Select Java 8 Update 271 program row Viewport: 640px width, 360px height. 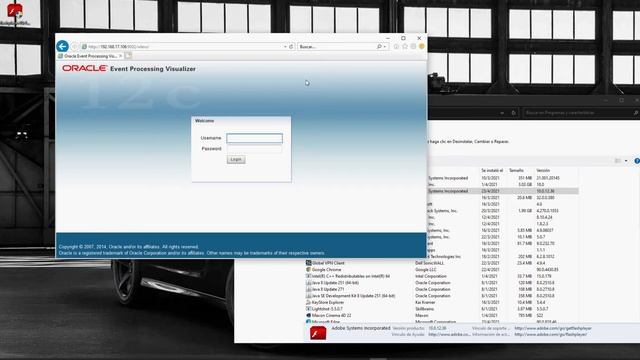[442, 289]
